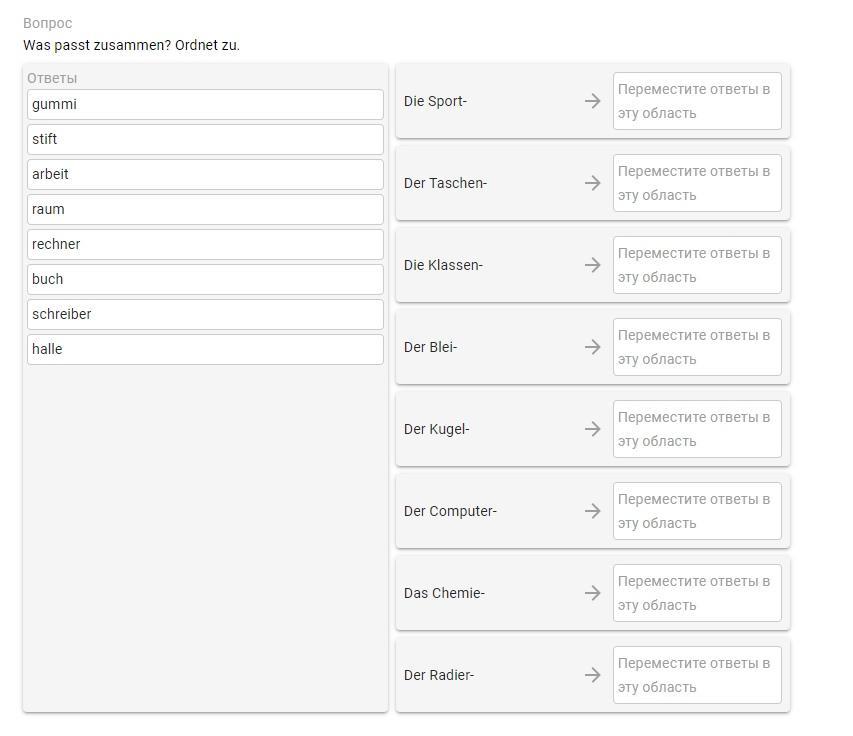853x736 pixels.
Task: Click the arrow next to Das Chemie-
Action: coord(592,593)
